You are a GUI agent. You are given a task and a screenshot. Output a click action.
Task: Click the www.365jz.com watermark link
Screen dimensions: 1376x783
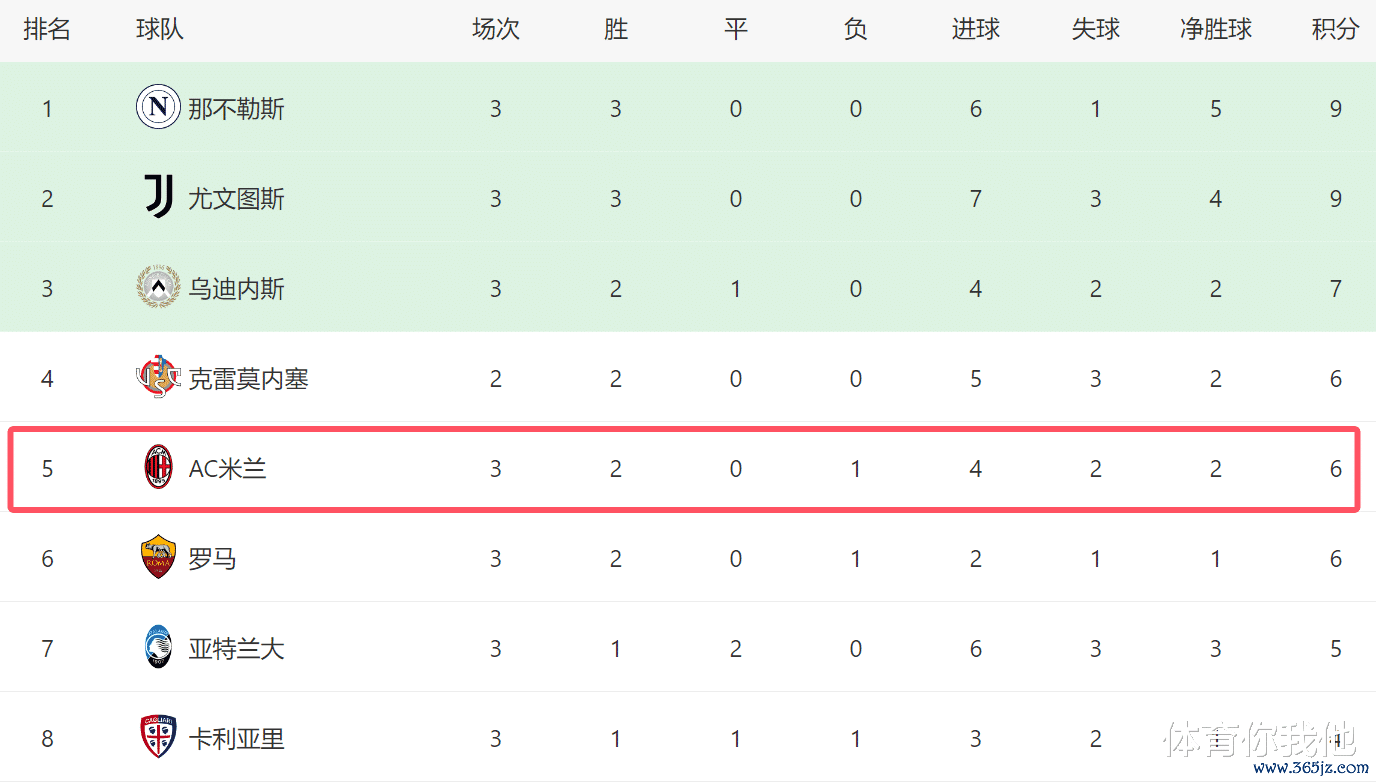coord(1310,769)
